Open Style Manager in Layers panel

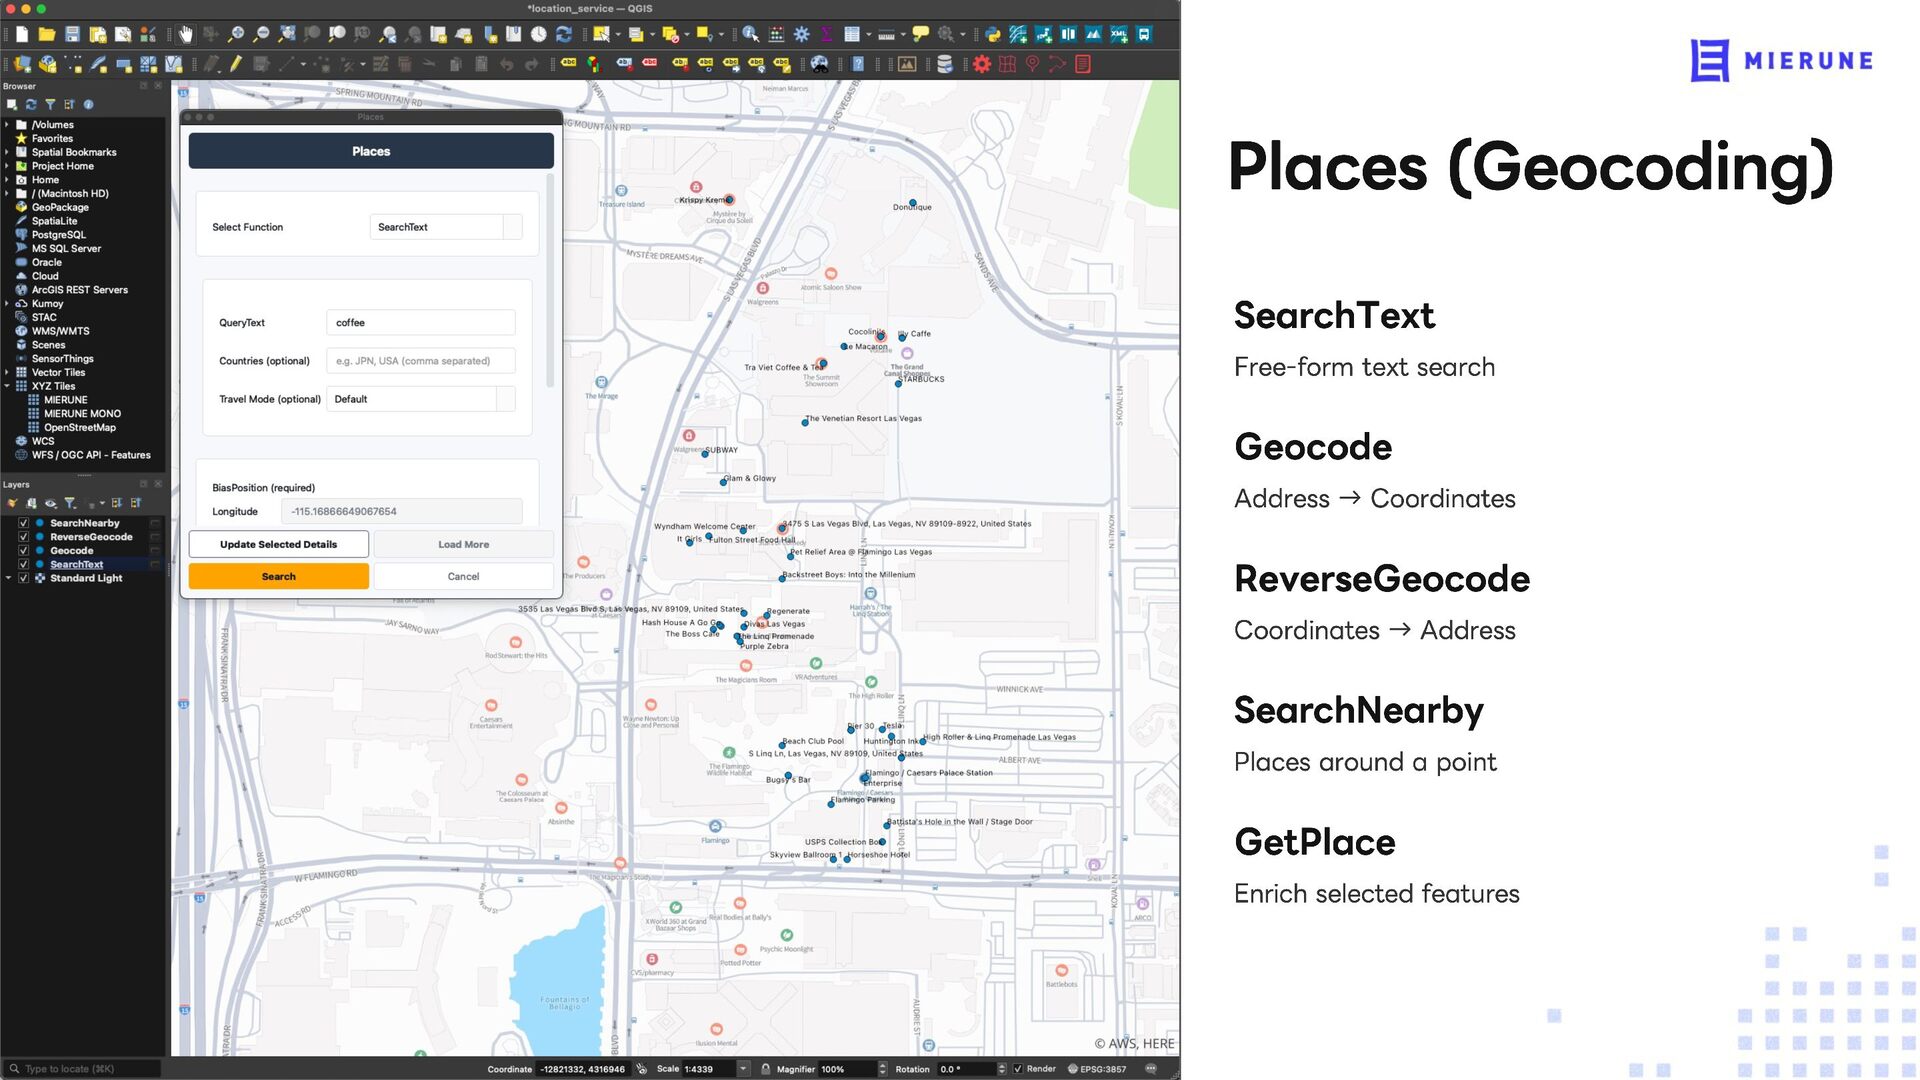(x=12, y=503)
